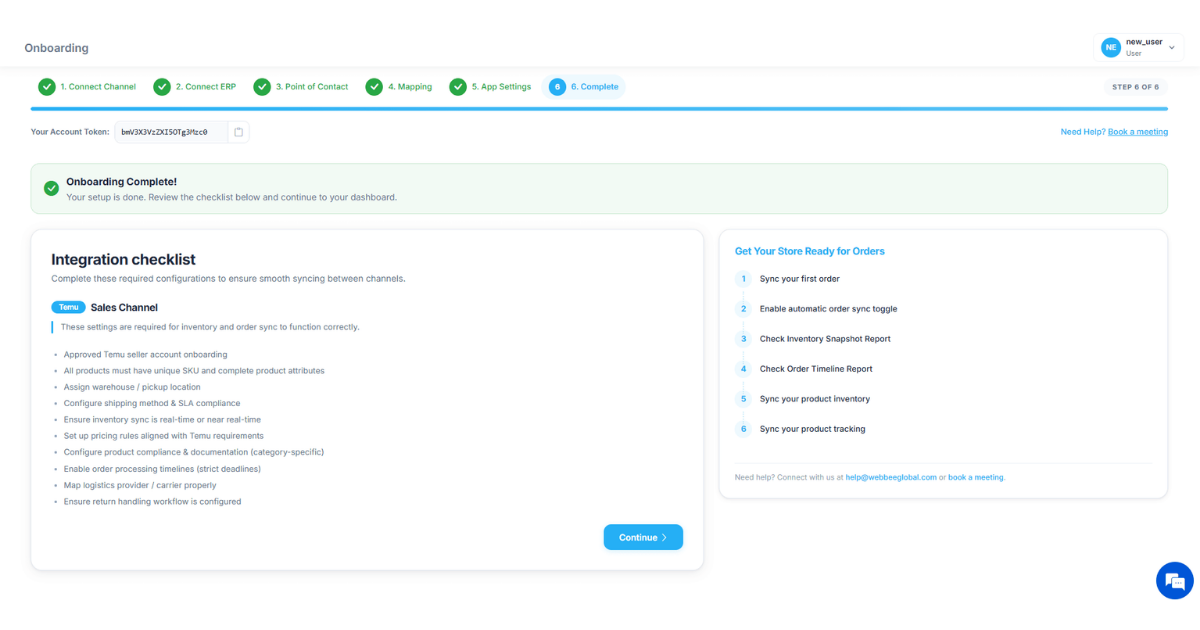Click the green checkmark beside App Settings
Image resolution: width=1200 pixels, height=630 pixels.
pos(458,87)
